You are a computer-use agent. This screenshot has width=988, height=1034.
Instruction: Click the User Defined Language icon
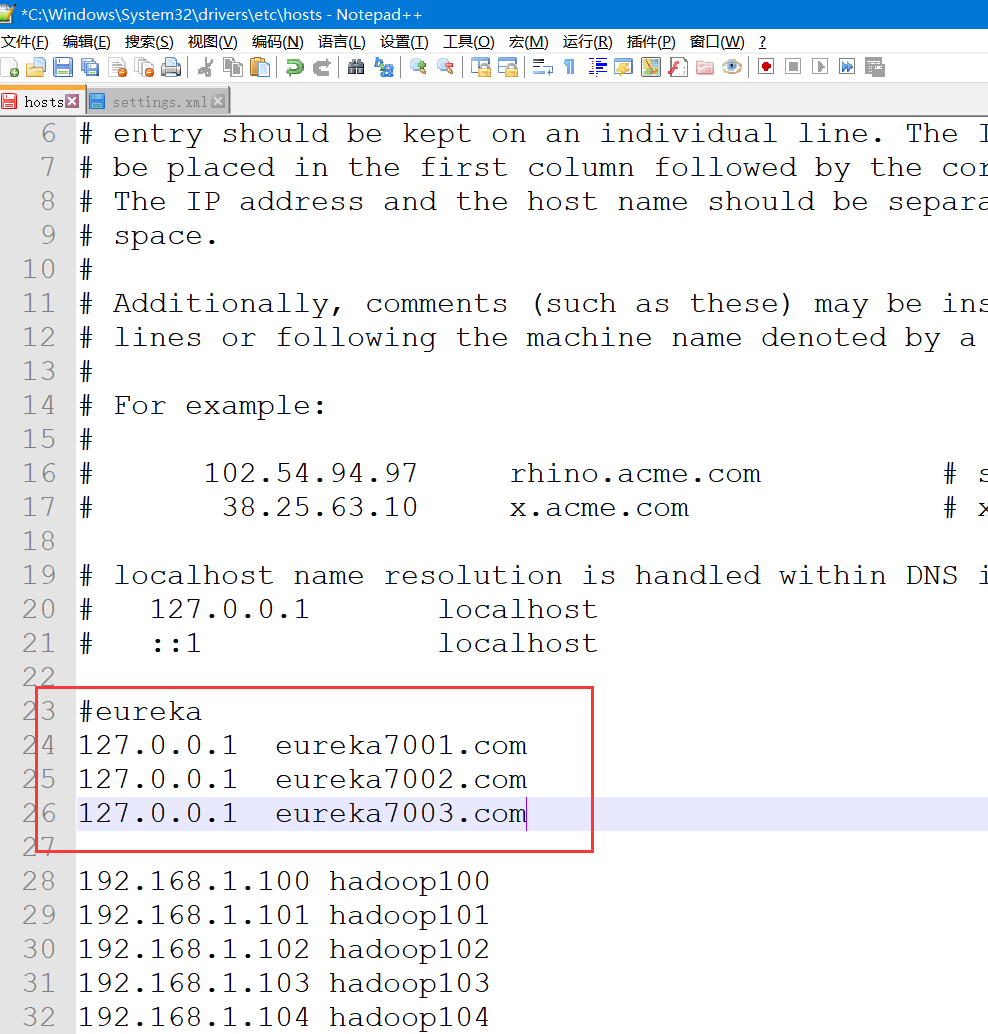coord(623,67)
